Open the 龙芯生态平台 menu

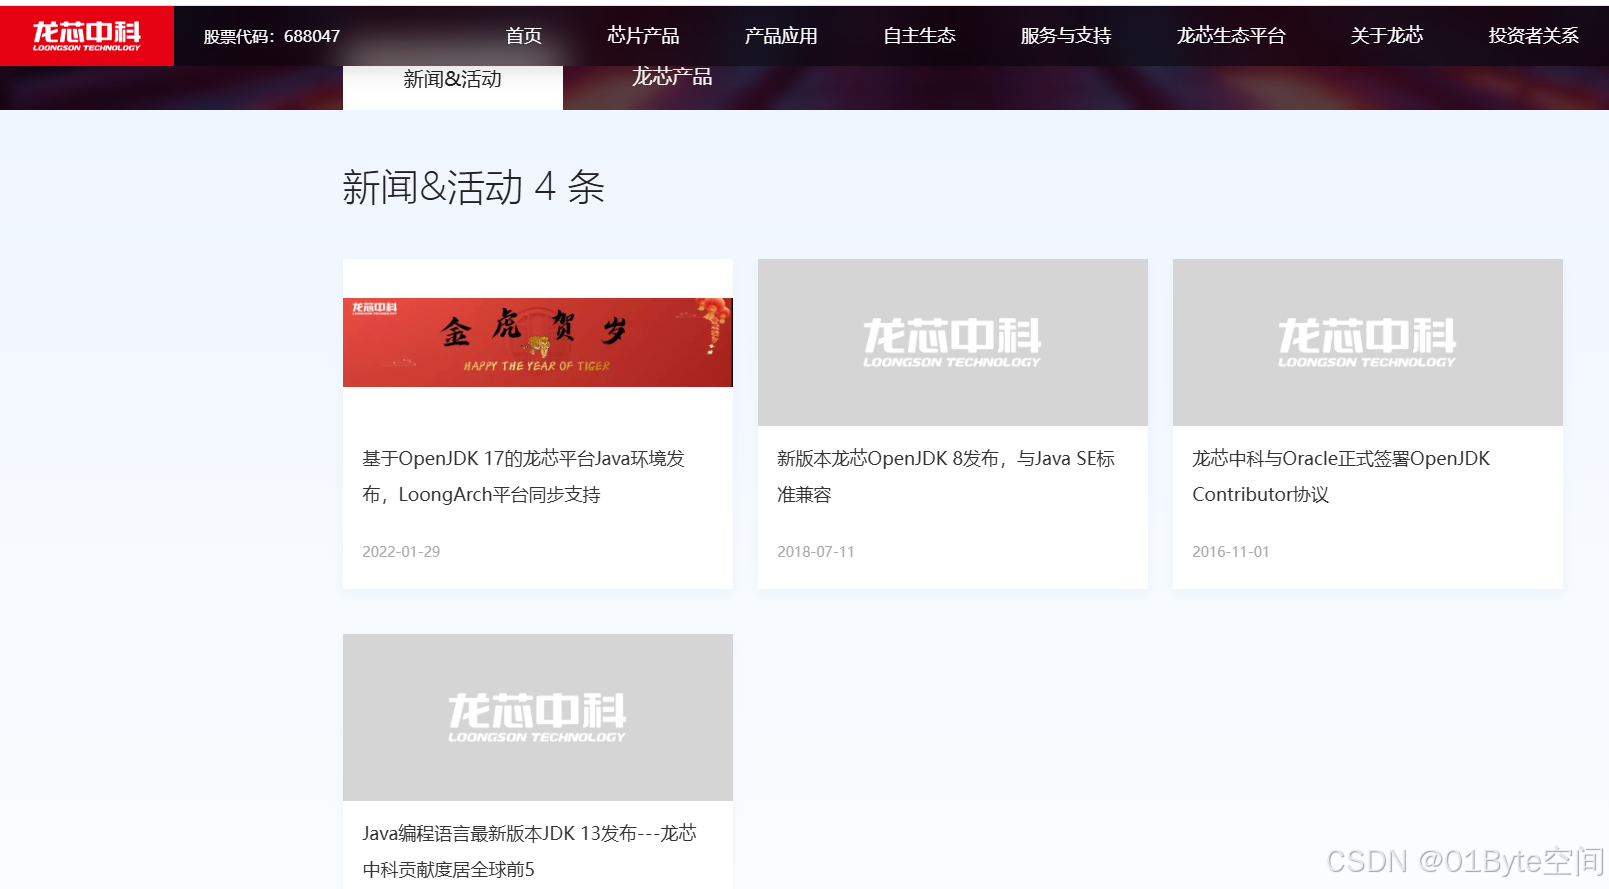coord(1231,36)
